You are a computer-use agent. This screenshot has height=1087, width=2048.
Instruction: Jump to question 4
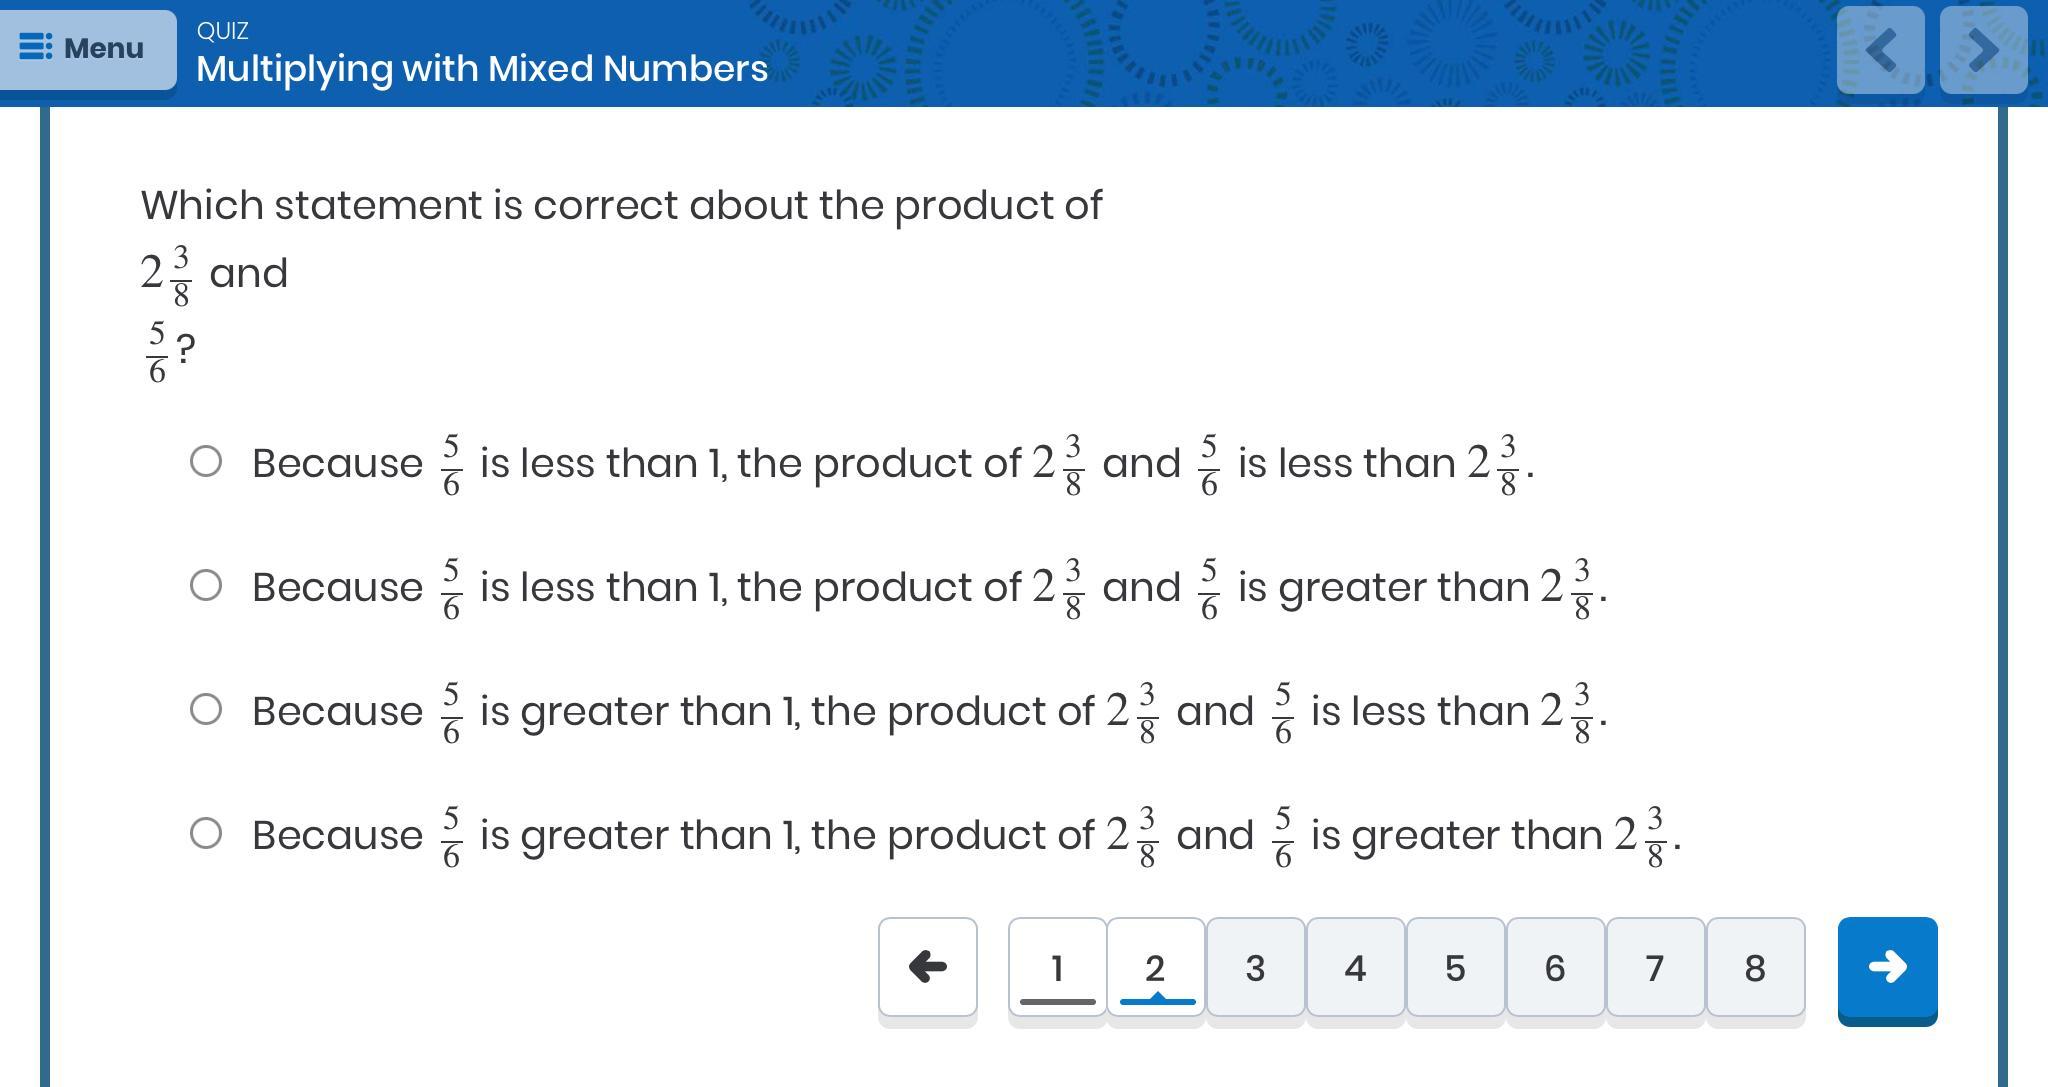(1355, 967)
